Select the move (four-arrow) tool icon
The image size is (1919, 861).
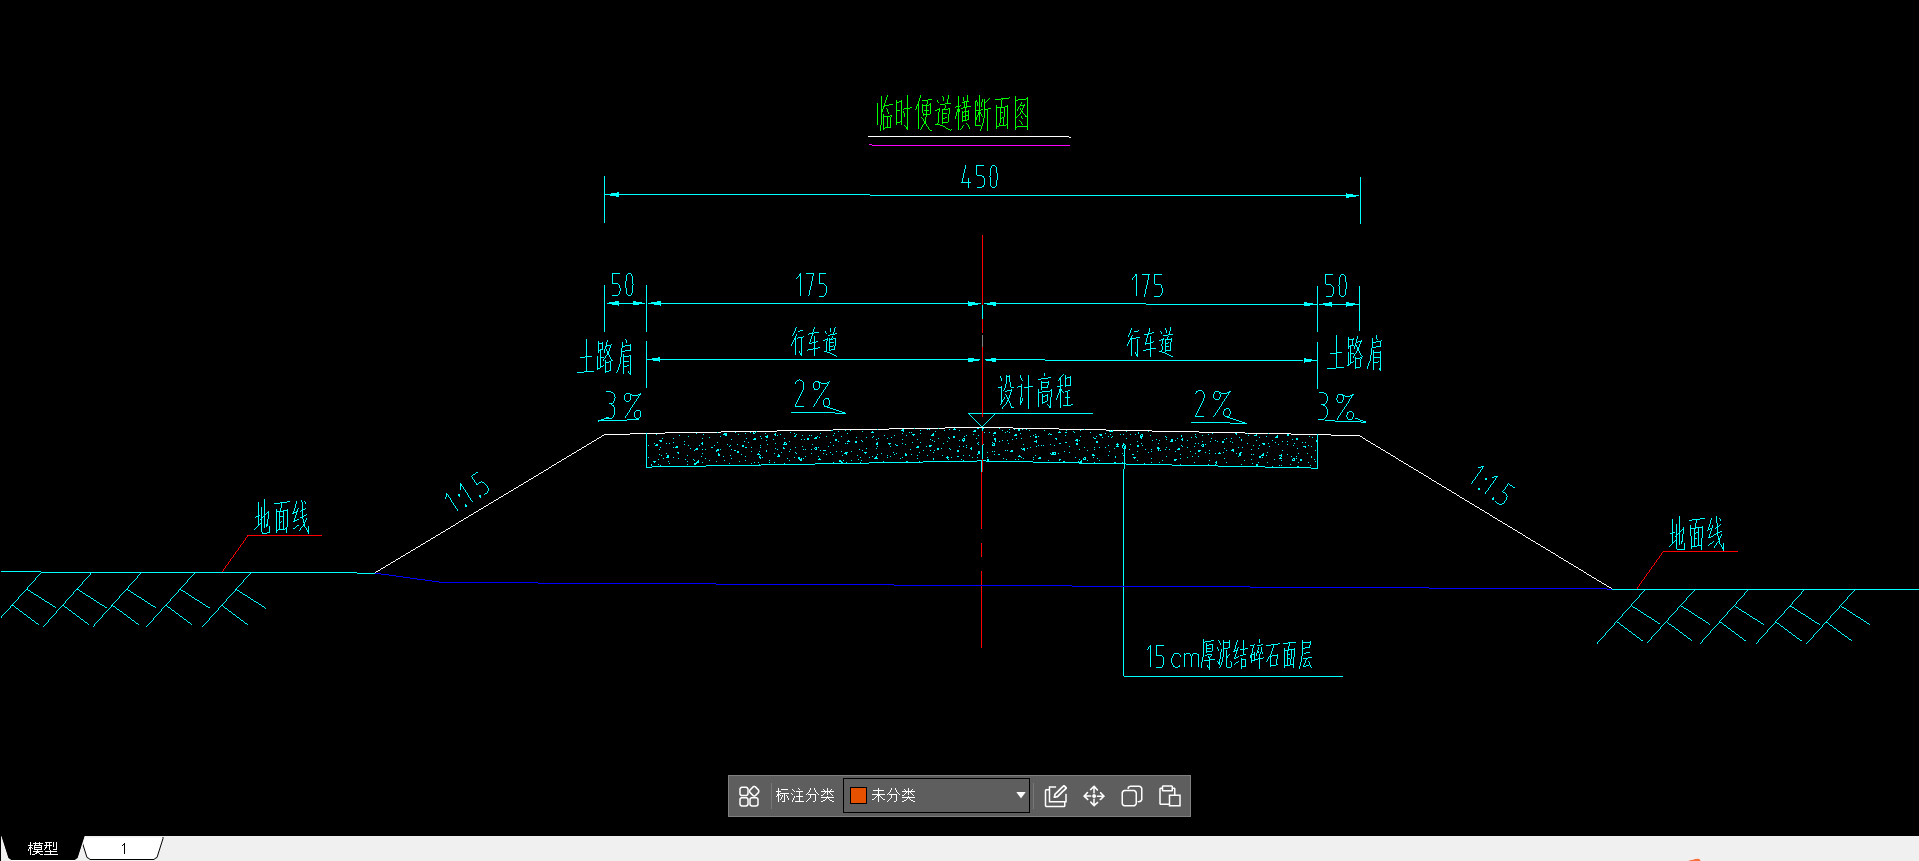tap(1094, 796)
